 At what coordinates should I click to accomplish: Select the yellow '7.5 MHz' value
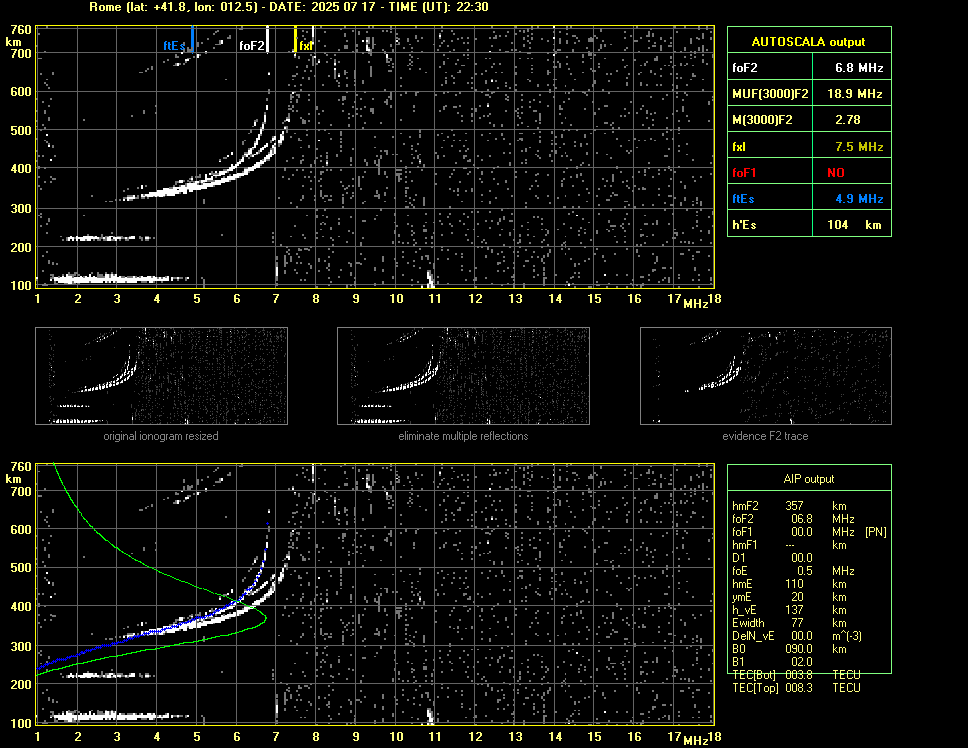tap(859, 147)
